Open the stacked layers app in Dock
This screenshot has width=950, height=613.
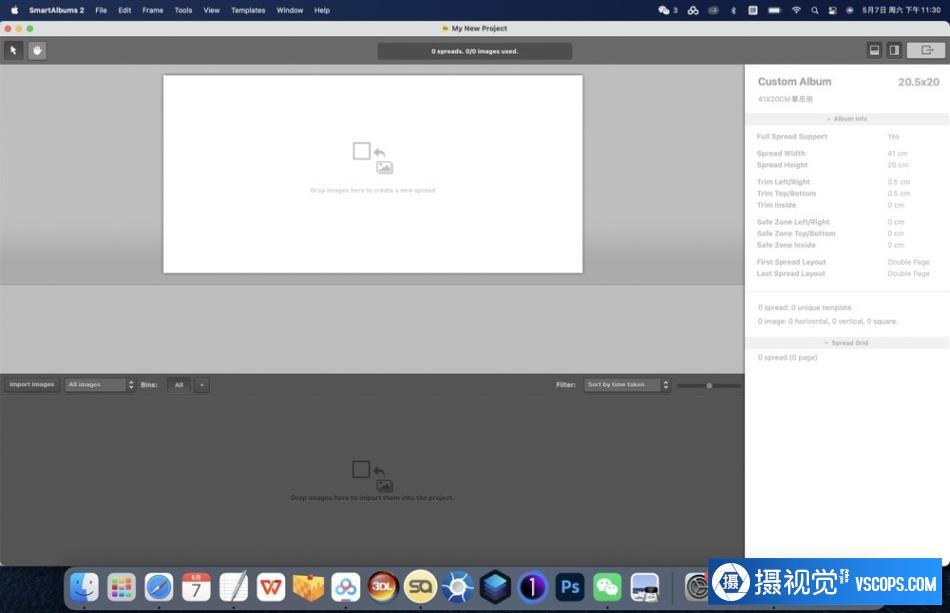495,586
